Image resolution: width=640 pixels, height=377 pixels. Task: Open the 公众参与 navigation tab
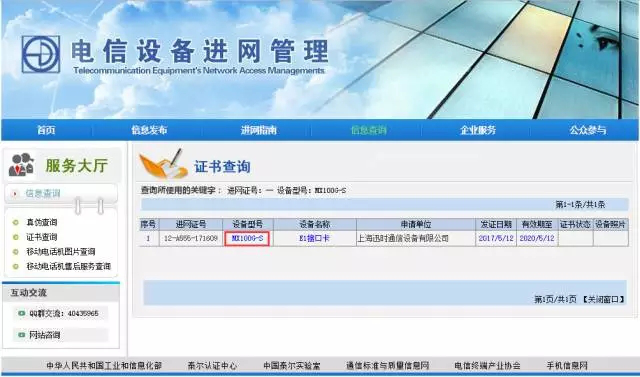click(x=588, y=130)
